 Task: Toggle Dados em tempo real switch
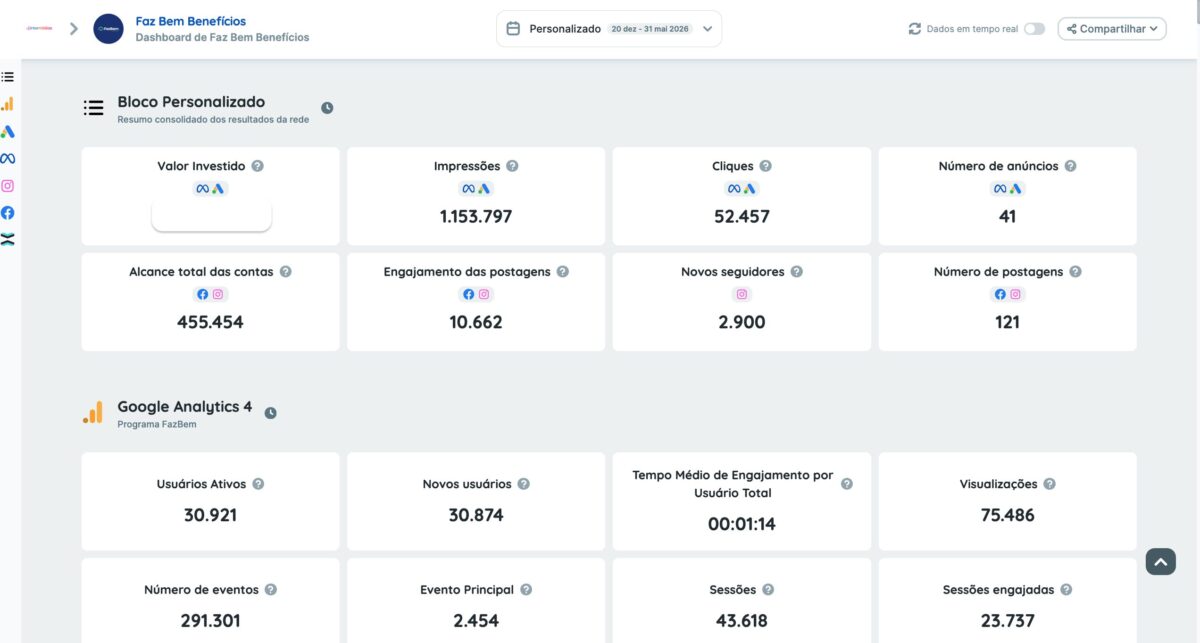1034,29
